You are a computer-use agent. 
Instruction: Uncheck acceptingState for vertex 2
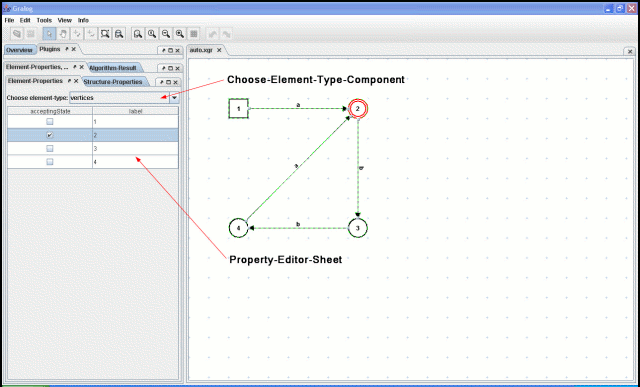[50, 135]
